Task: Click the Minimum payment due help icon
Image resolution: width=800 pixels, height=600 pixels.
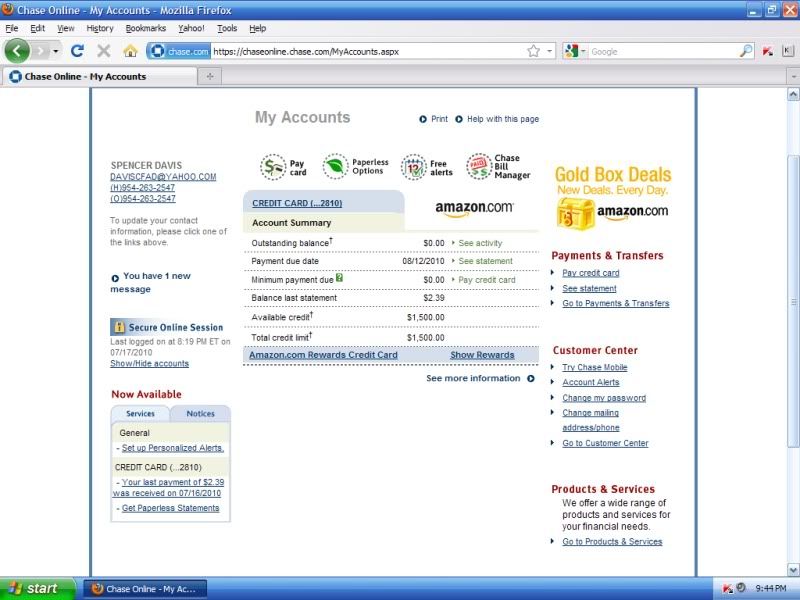Action: coord(339,278)
